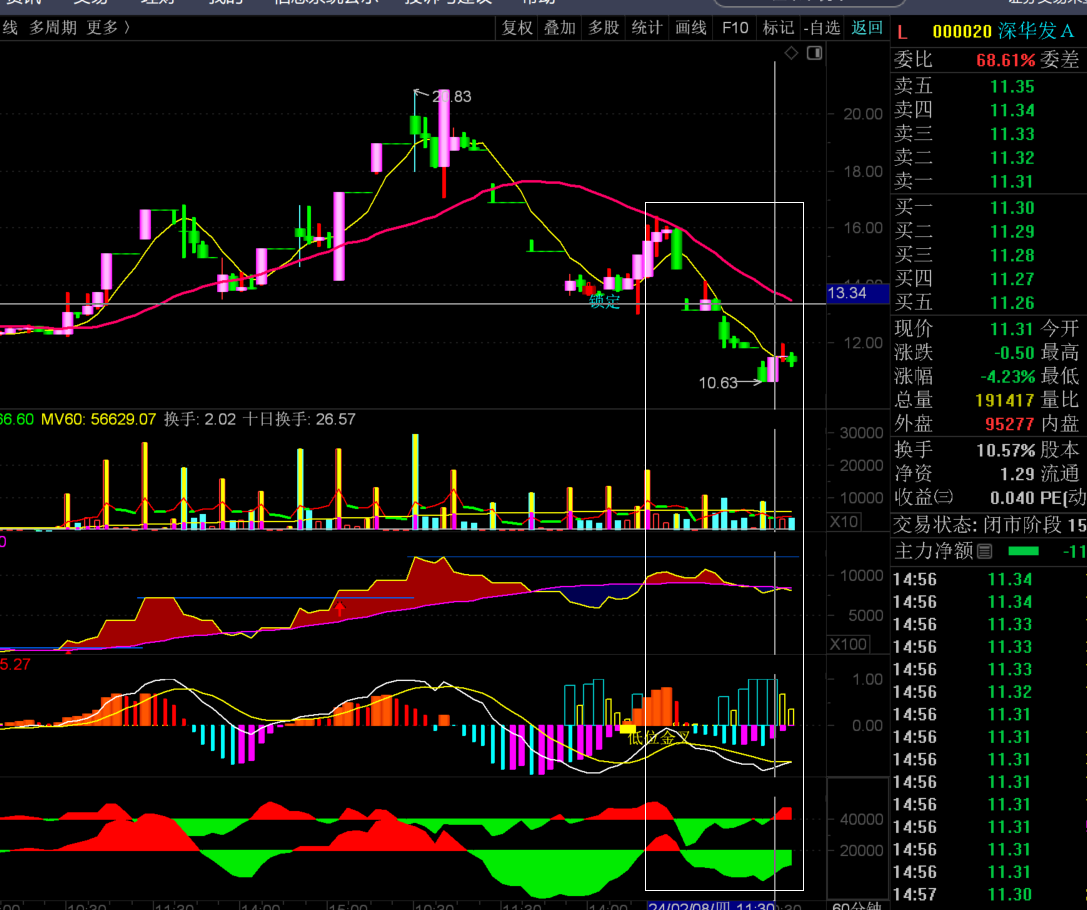1087x910 pixels.
Task: Click the X10 volume scale box
Action: 844,521
